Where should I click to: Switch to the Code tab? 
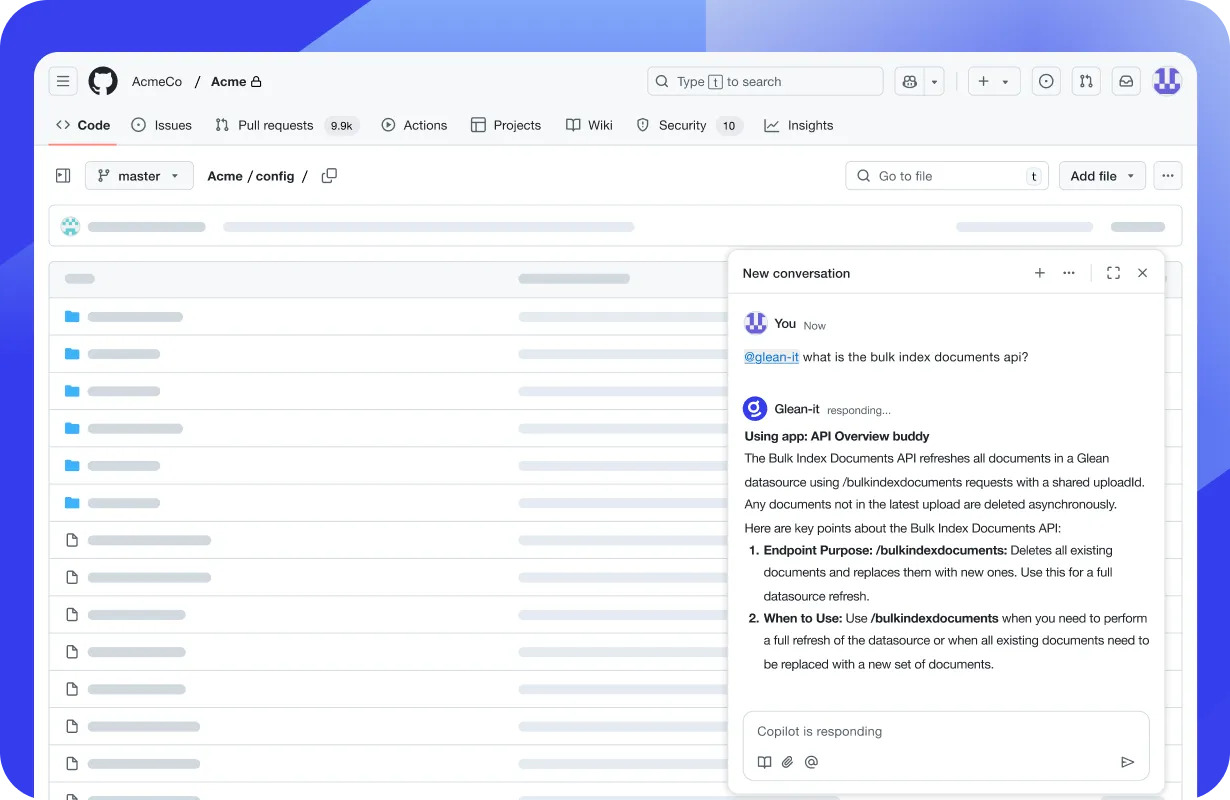pyautogui.click(x=83, y=125)
